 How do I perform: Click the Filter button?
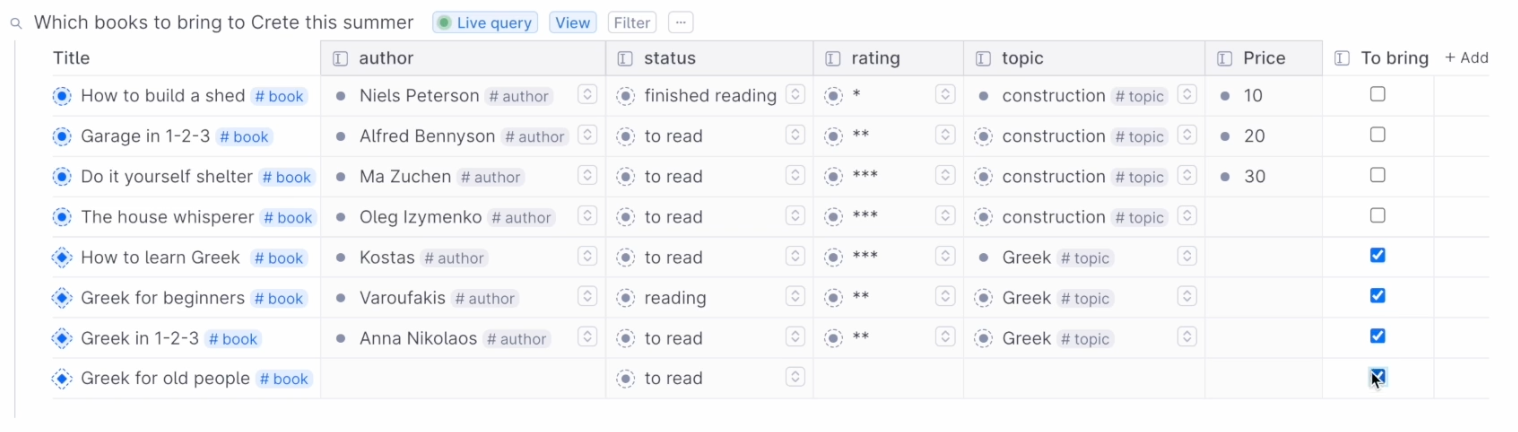pyautogui.click(x=632, y=23)
